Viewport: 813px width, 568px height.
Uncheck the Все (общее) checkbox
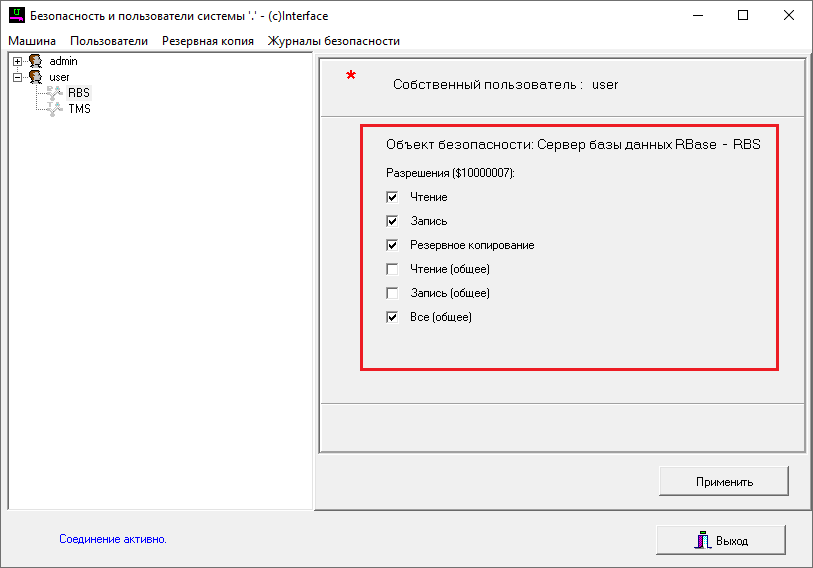(x=392, y=317)
